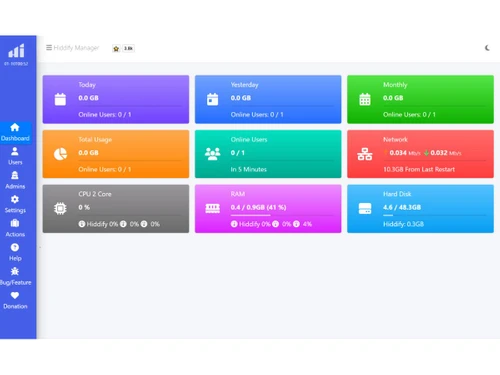Click the Hiddify bar-chart logo icon
This screenshot has height=375, width=500.
16,51
